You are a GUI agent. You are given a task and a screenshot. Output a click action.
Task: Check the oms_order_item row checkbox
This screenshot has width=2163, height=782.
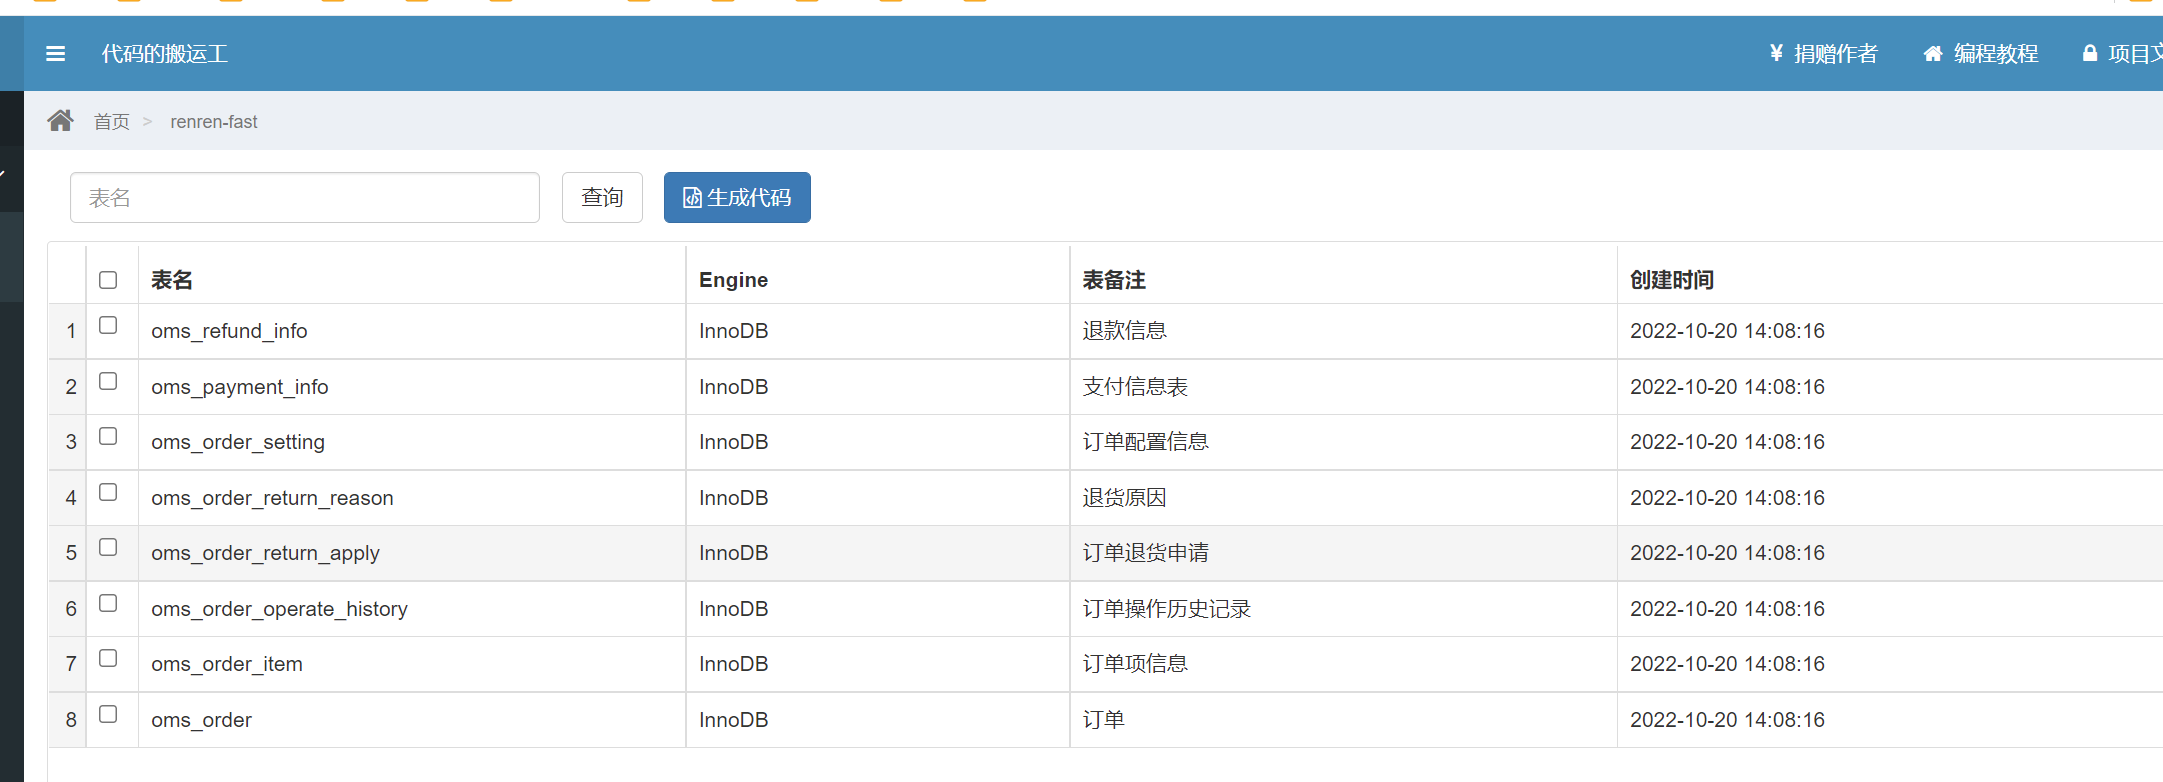tap(108, 658)
